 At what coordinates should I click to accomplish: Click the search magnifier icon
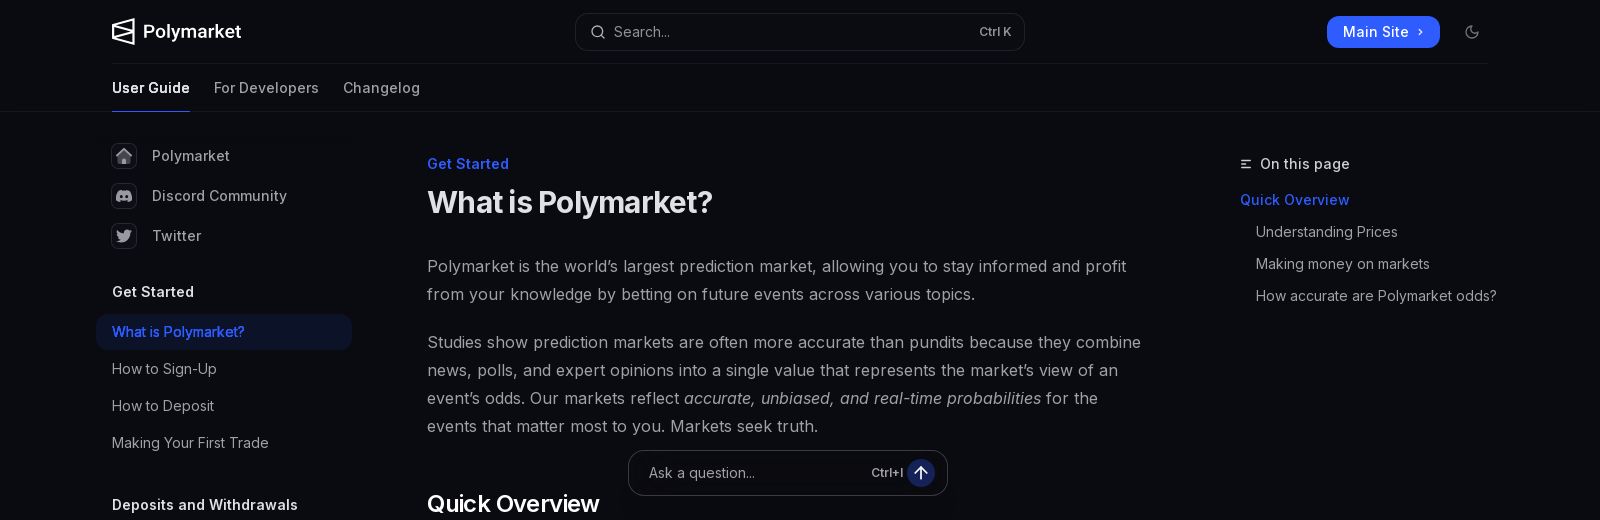pos(598,32)
